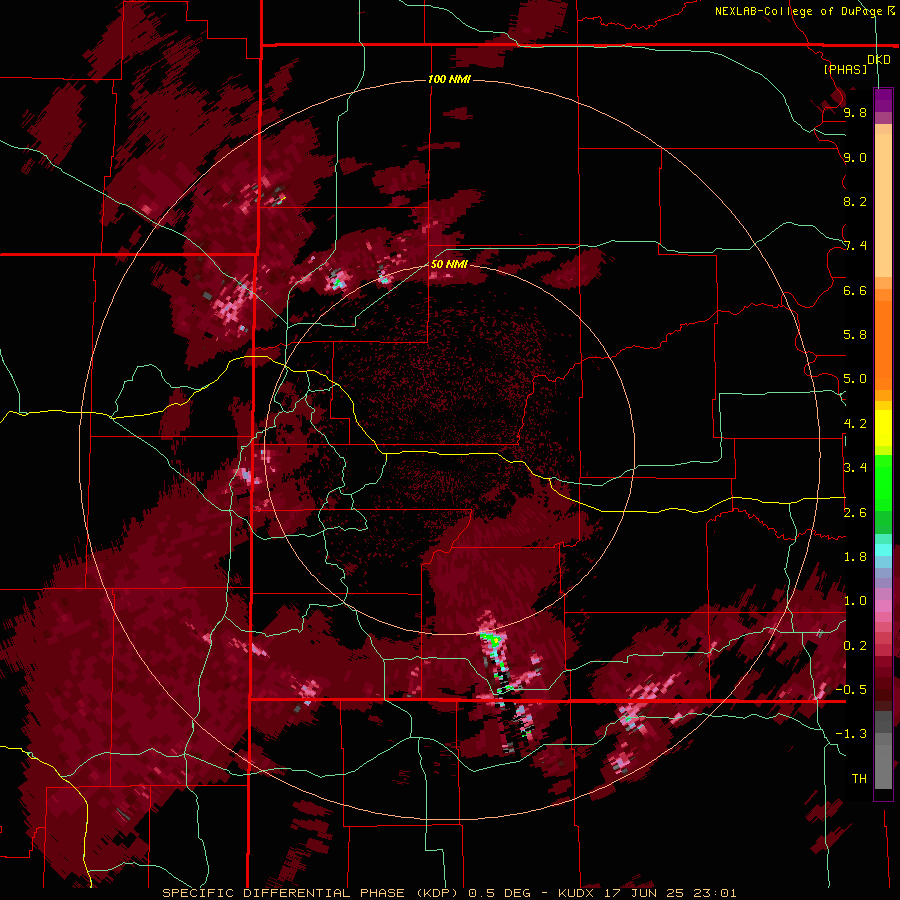This screenshot has height=900, width=900.
Task: Click the green segment of the color bar
Action: tap(883, 494)
